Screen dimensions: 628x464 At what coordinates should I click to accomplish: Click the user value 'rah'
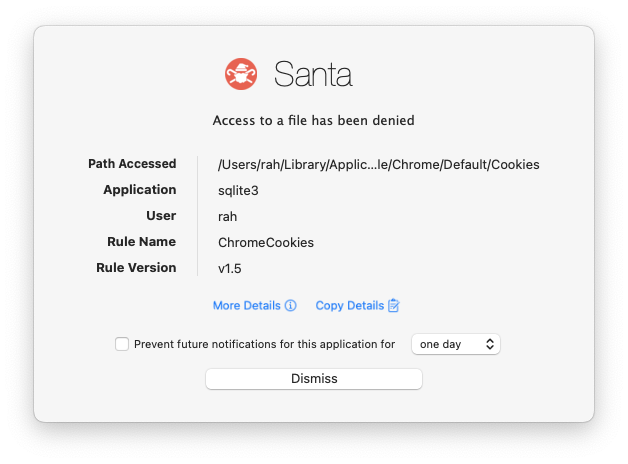click(x=229, y=216)
